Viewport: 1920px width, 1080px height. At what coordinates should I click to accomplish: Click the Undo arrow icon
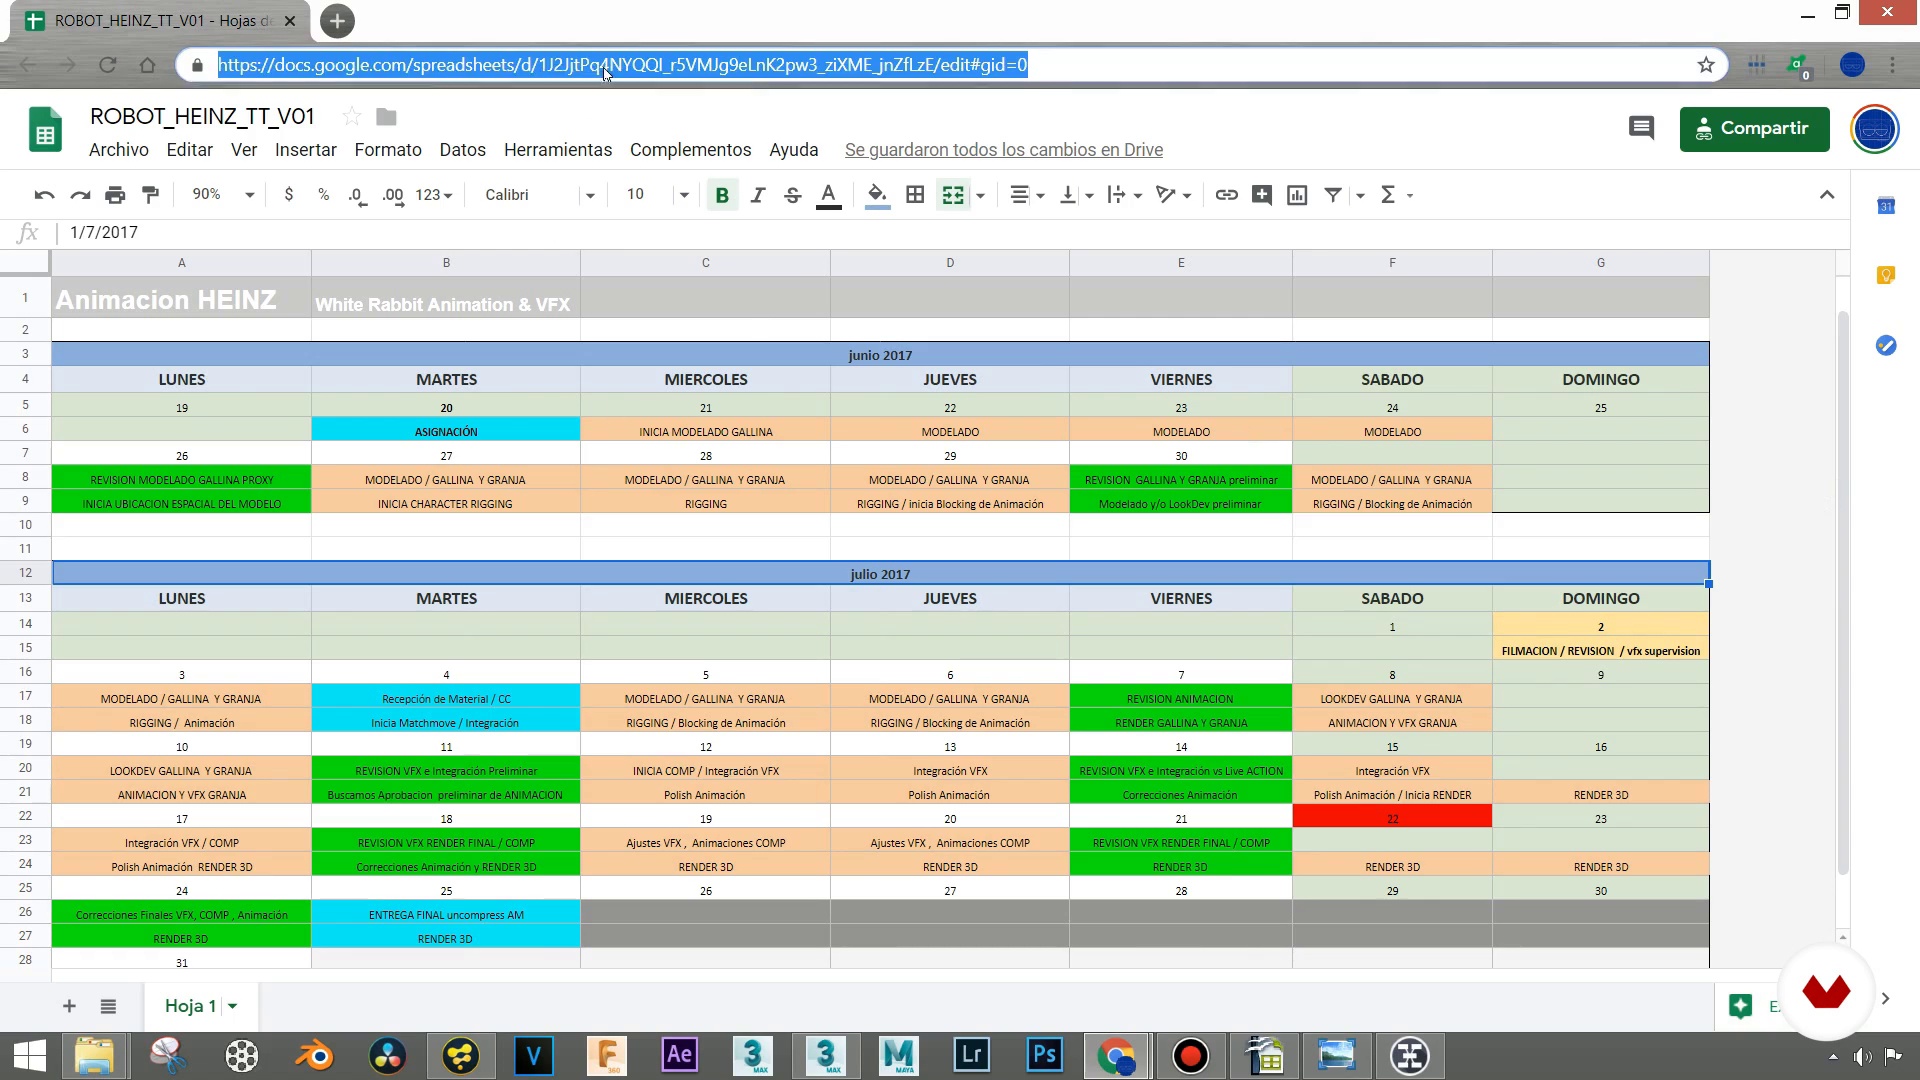pyautogui.click(x=44, y=195)
